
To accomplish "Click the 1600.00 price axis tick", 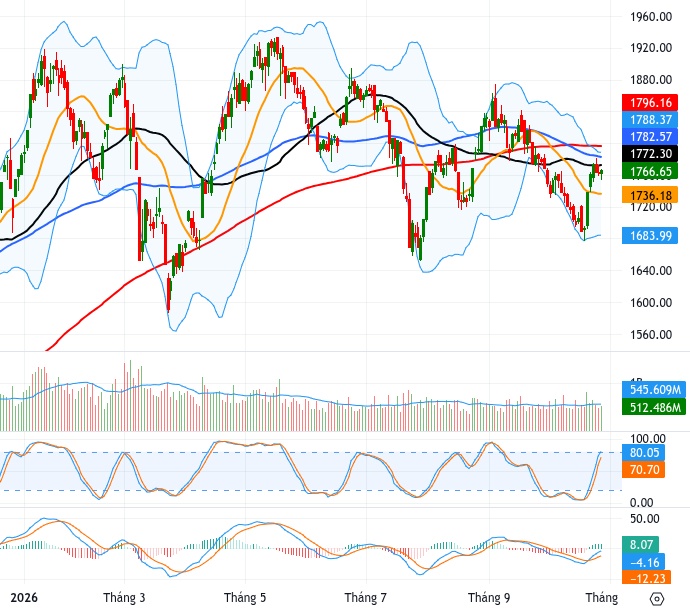I will (x=651, y=302).
